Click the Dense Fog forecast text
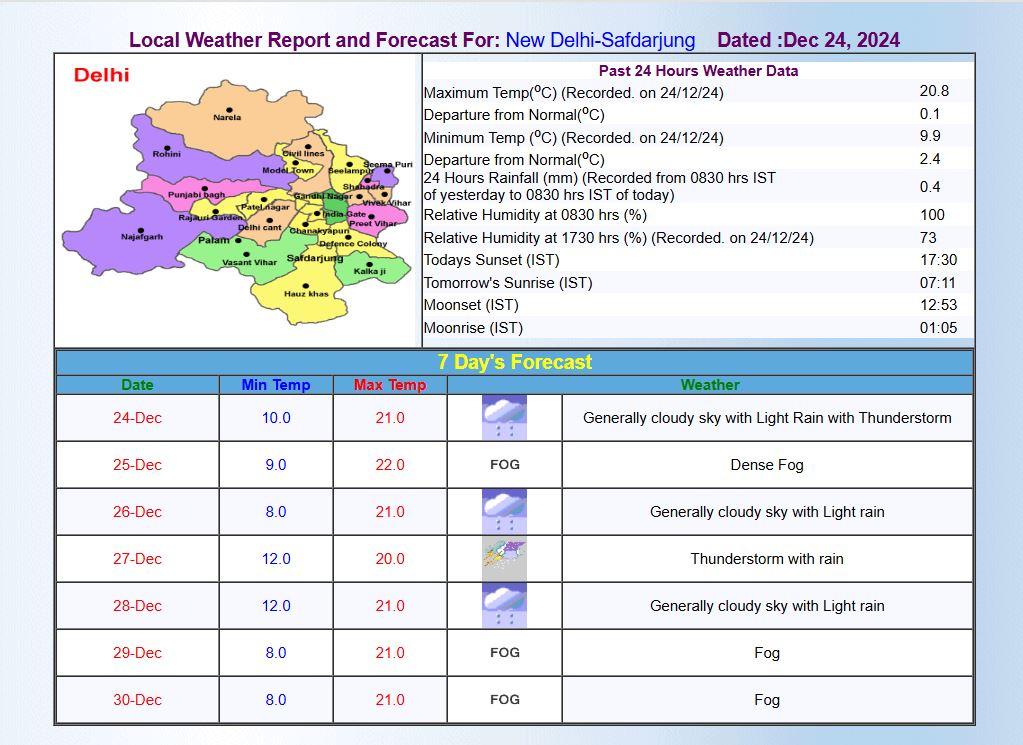Screen dimensions: 1023x745 [x=767, y=464]
